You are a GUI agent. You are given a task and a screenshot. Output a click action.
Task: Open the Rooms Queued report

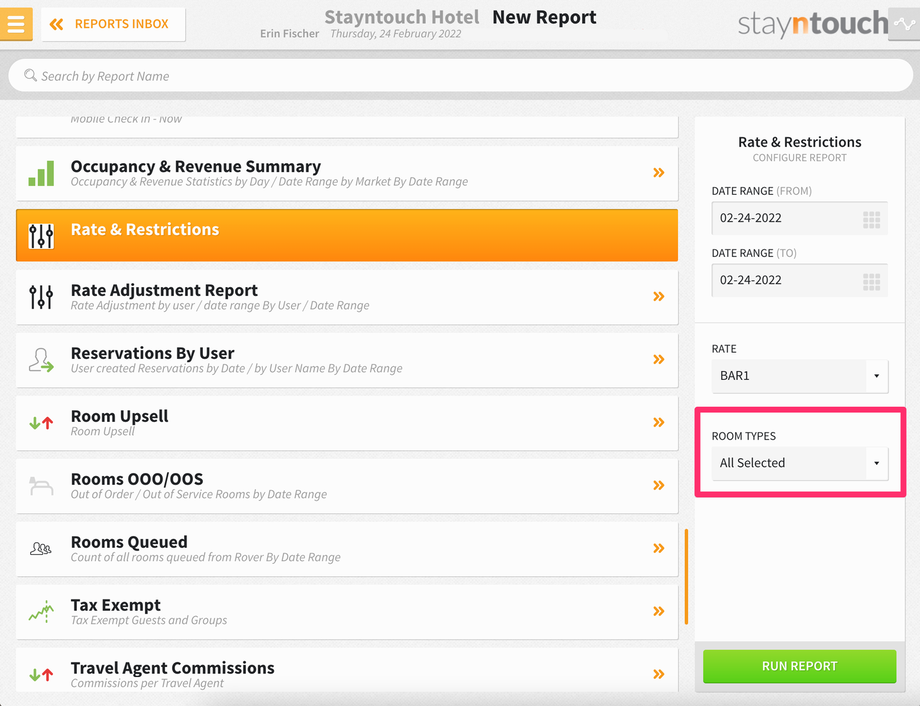coord(347,549)
